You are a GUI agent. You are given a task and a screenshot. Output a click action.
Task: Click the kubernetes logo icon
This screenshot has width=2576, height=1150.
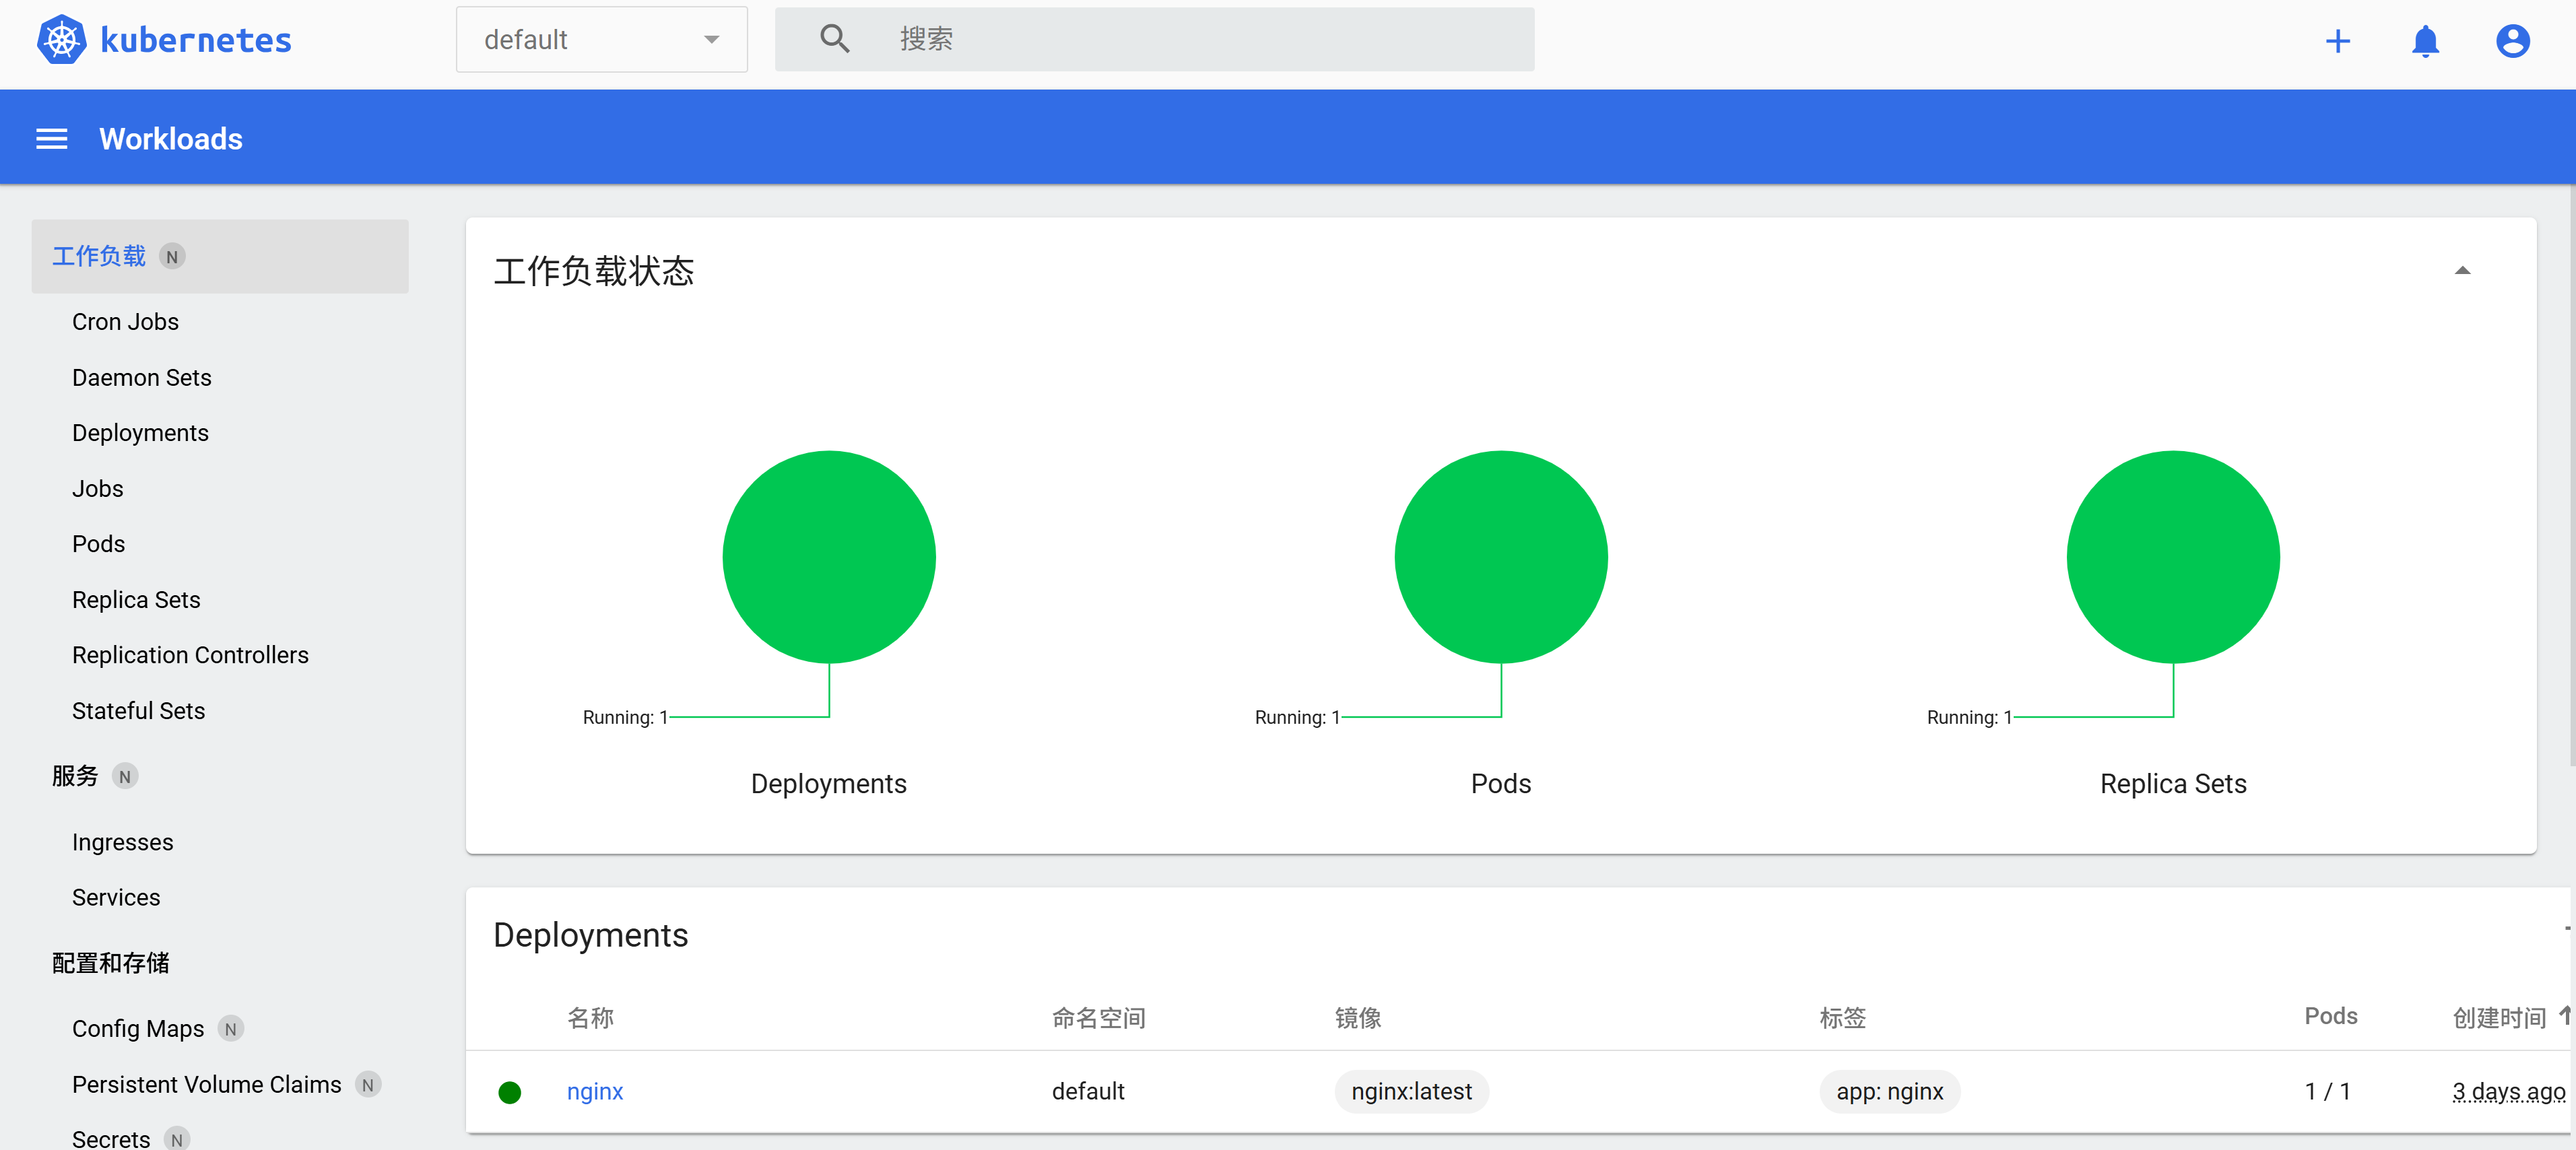61,39
